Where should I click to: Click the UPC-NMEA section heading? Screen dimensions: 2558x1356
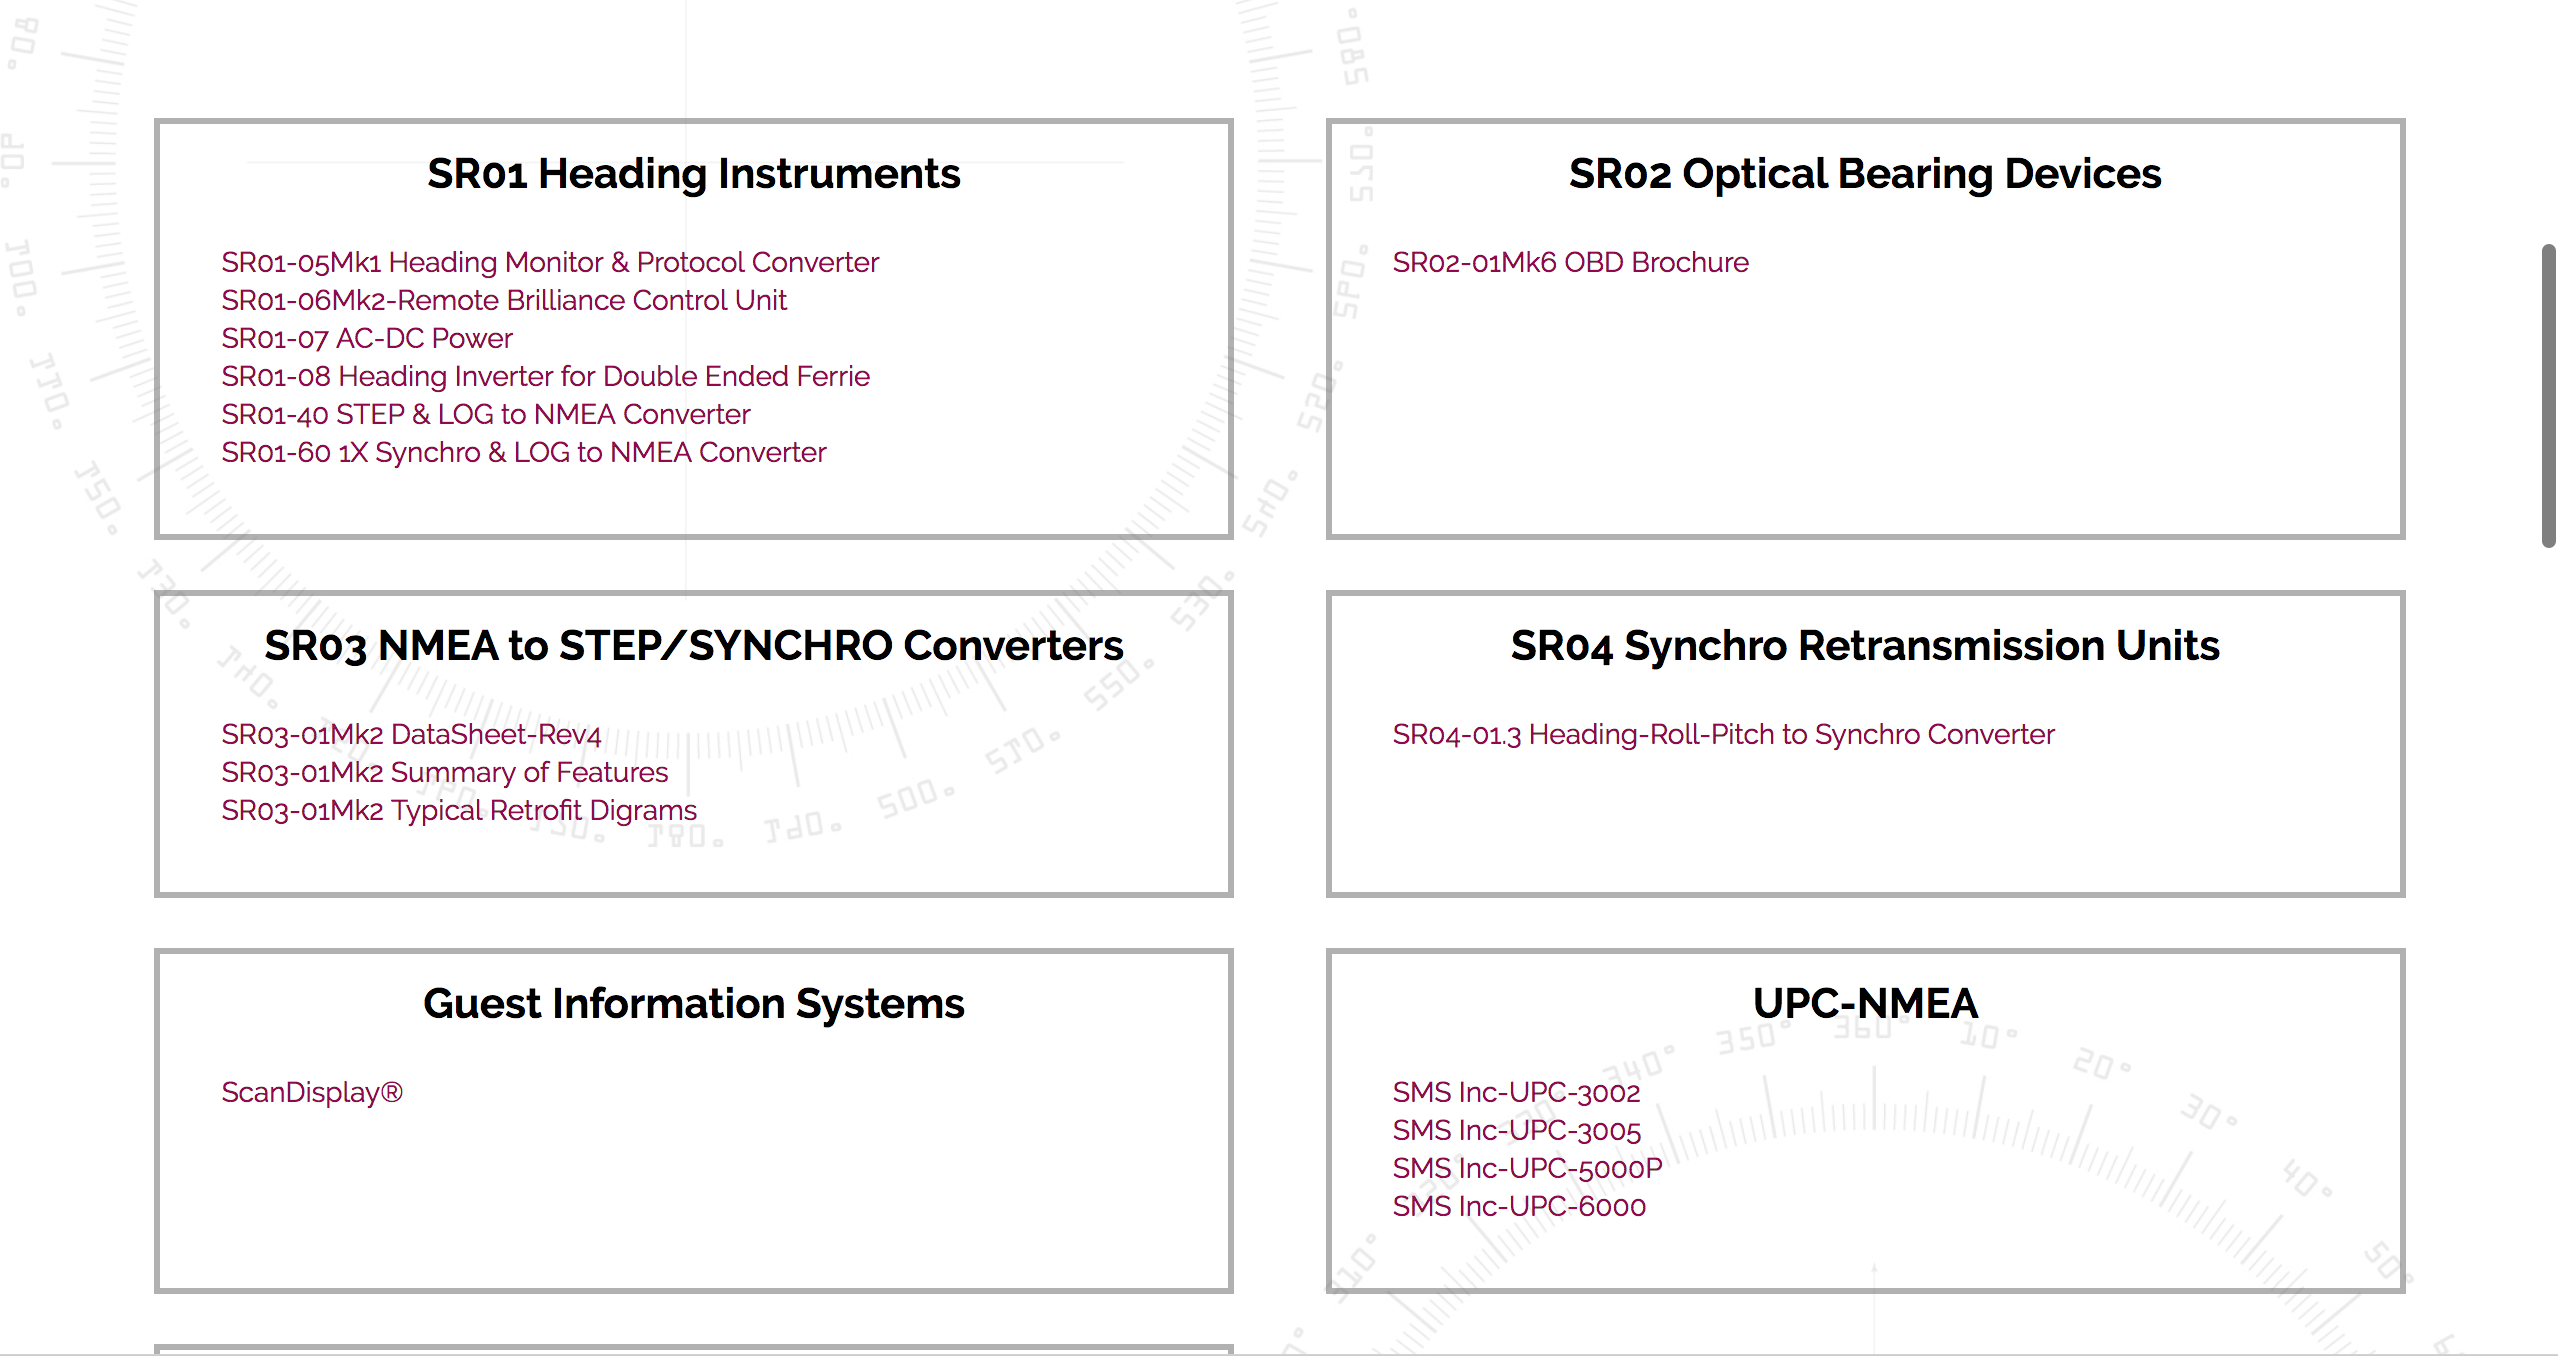click(x=1864, y=1004)
